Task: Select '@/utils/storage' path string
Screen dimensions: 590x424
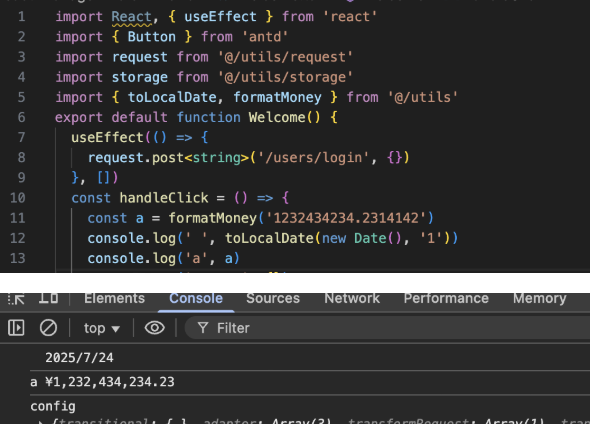Action: [285, 77]
